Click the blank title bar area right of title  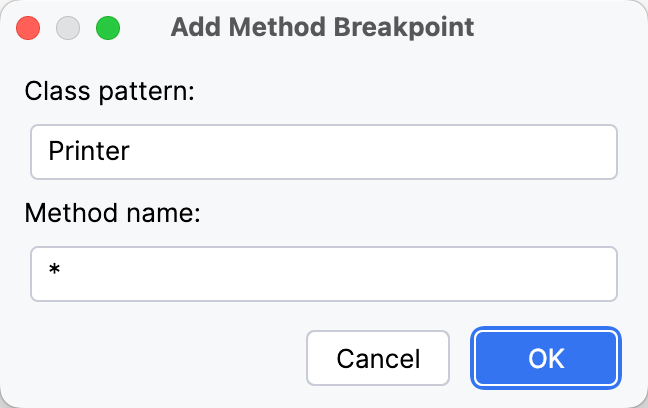click(560, 27)
